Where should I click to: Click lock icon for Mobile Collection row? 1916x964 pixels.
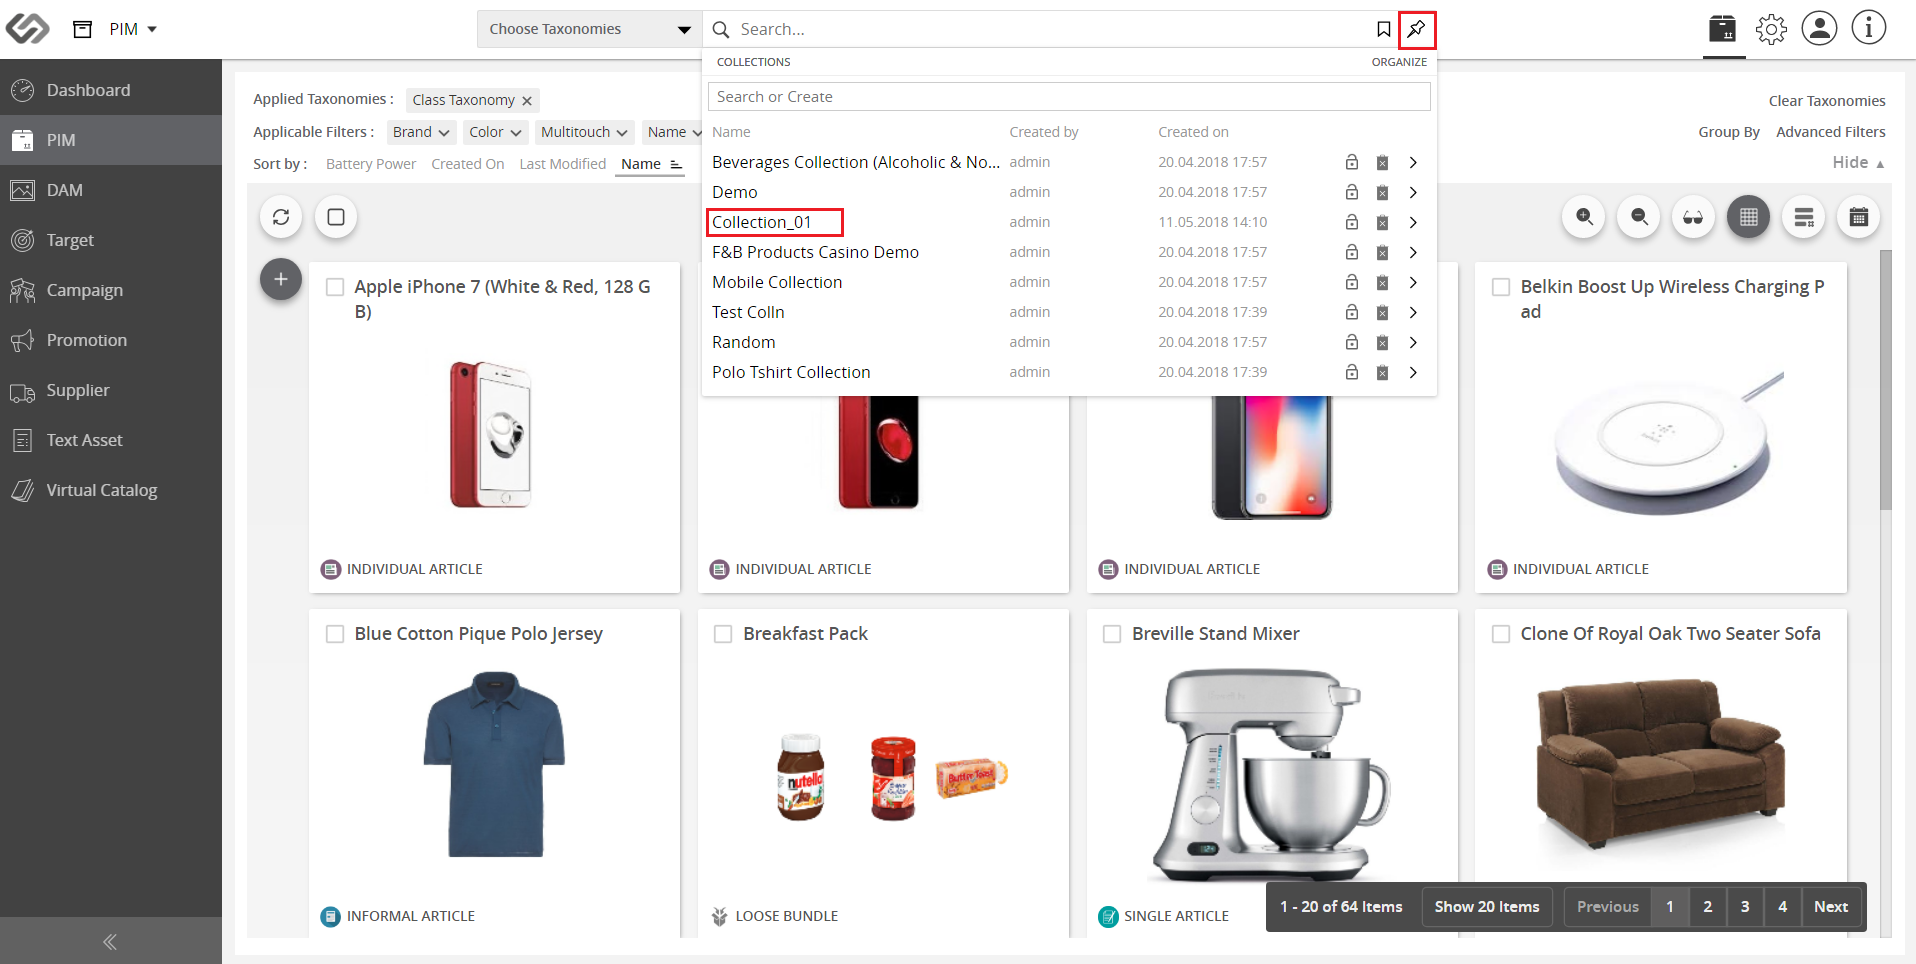[1352, 282]
